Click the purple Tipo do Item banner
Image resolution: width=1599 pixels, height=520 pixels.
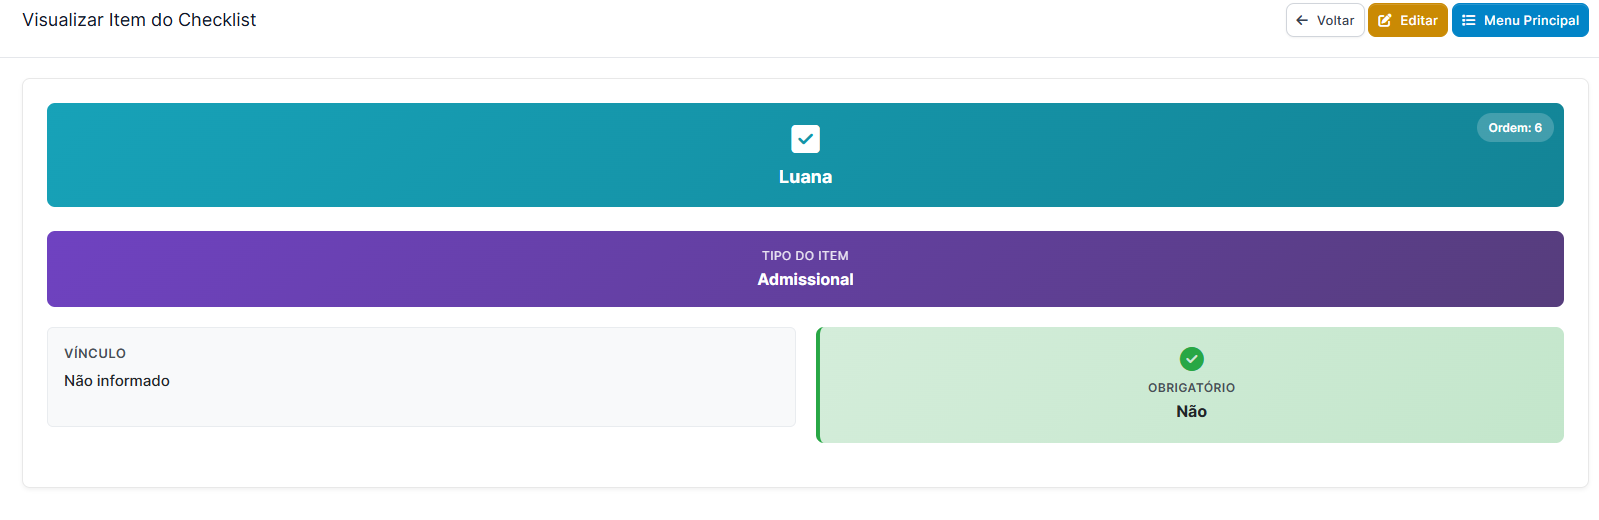tap(805, 269)
